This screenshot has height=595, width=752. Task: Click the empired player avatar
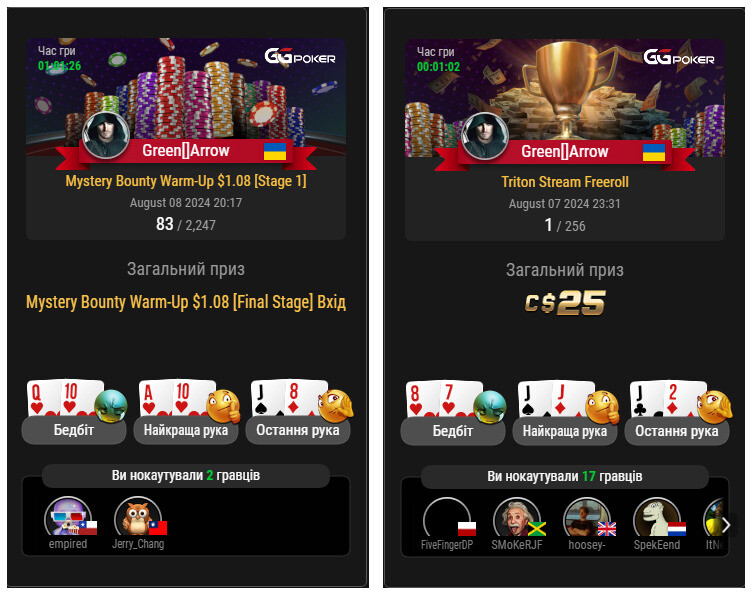tap(68, 516)
